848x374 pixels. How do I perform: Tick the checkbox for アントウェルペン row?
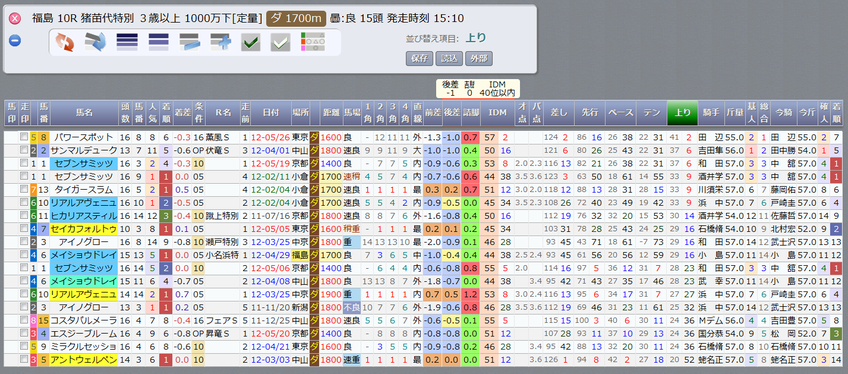(x=23, y=360)
